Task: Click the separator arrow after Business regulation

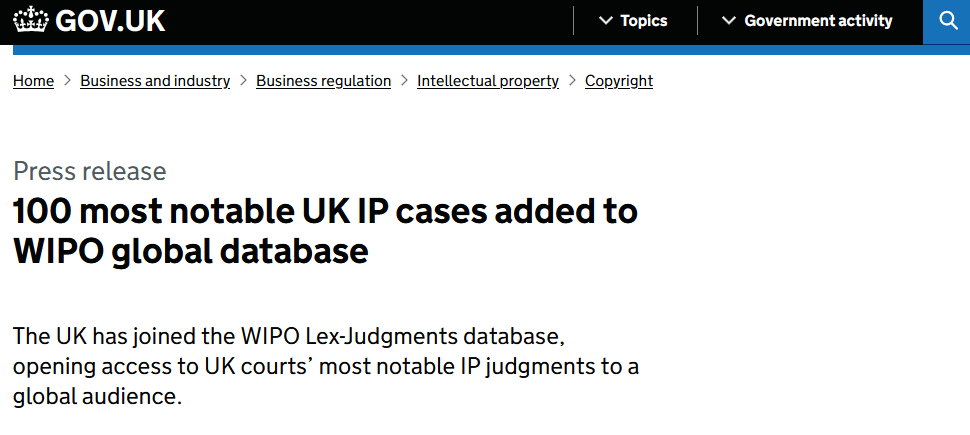Action: click(404, 81)
